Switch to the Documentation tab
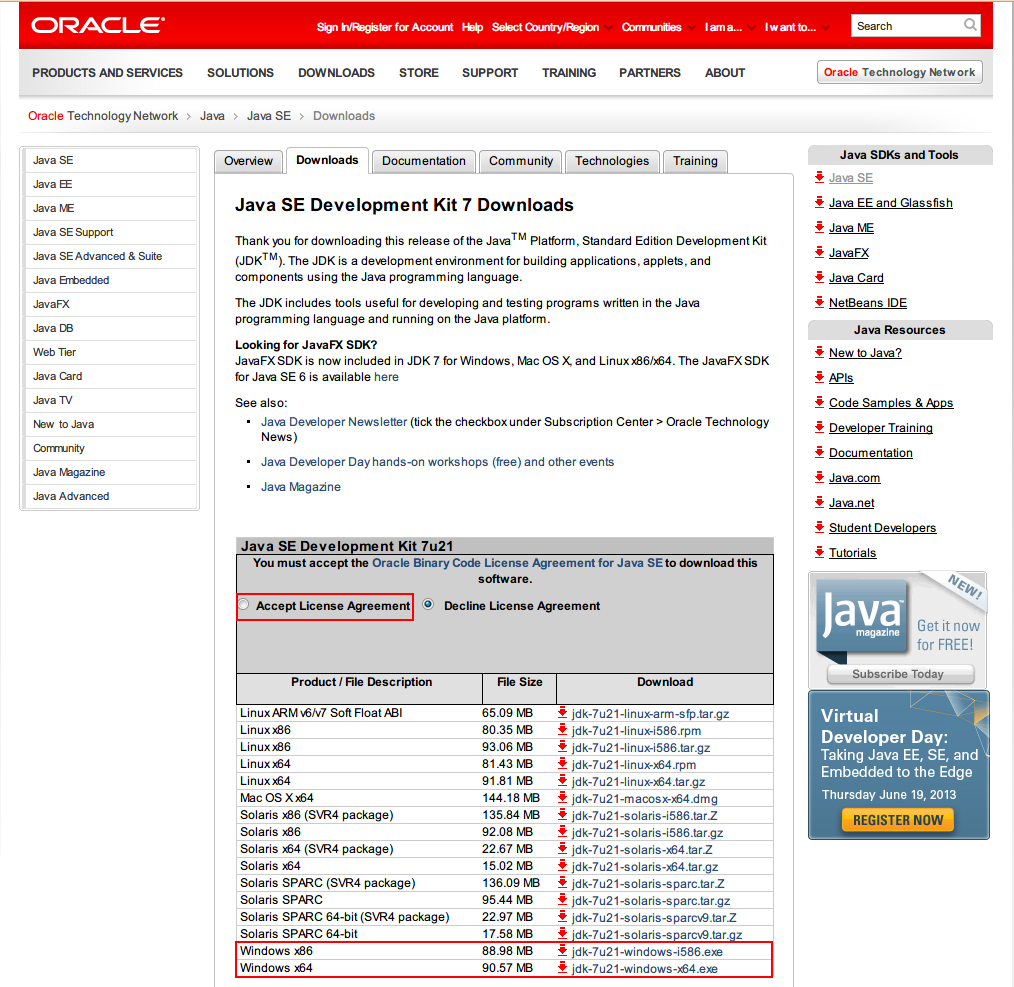Viewport: 1014px width, 987px height. pyautogui.click(x=424, y=161)
